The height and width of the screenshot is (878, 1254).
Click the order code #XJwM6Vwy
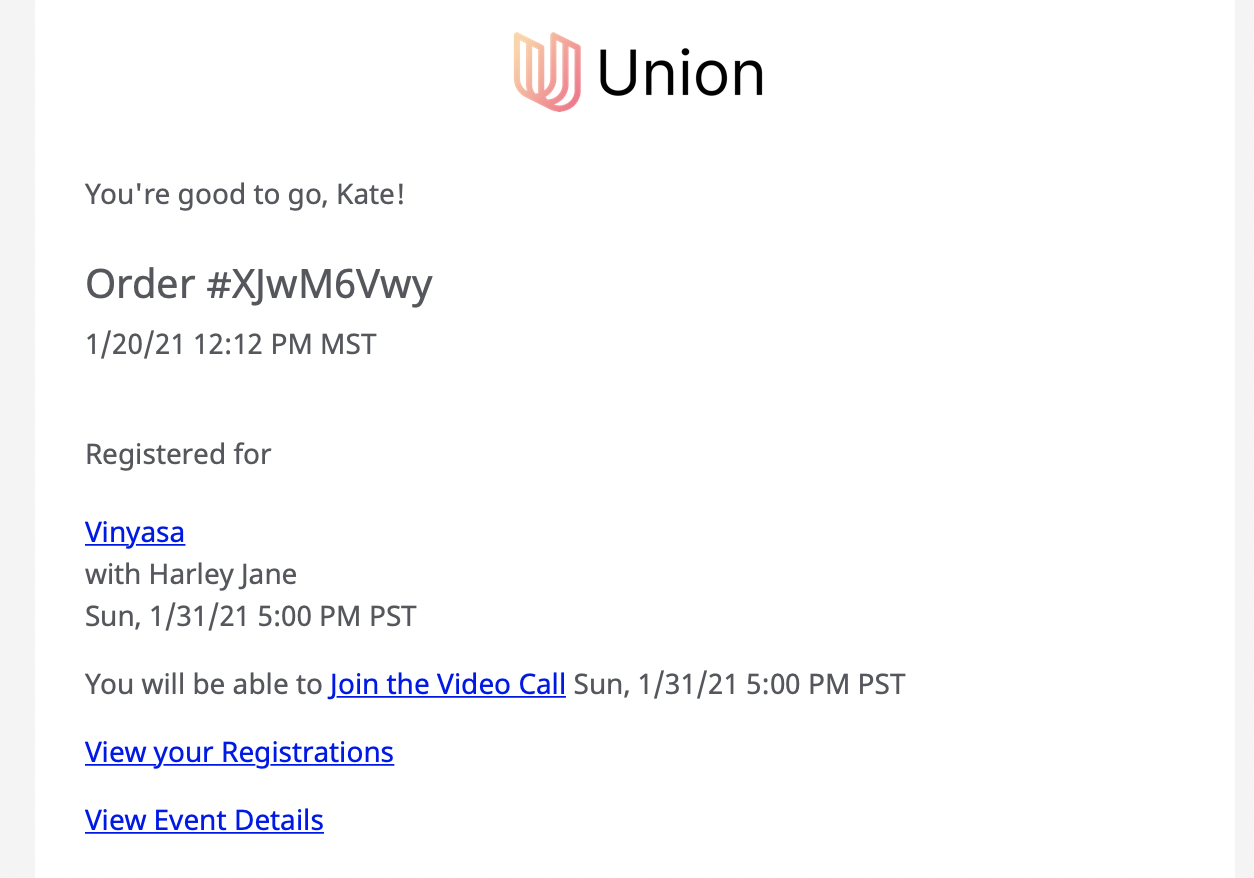[x=319, y=285]
